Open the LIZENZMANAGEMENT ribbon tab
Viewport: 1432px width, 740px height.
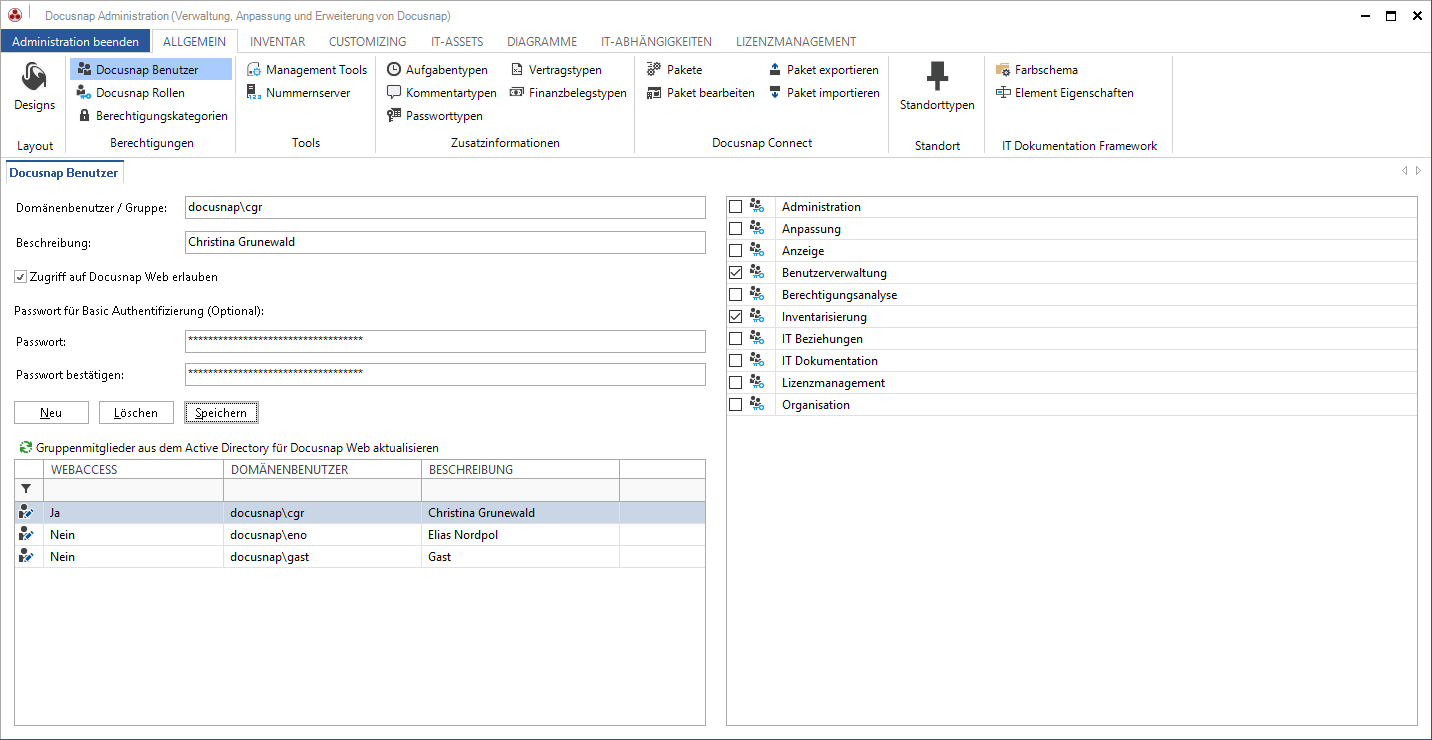(796, 41)
